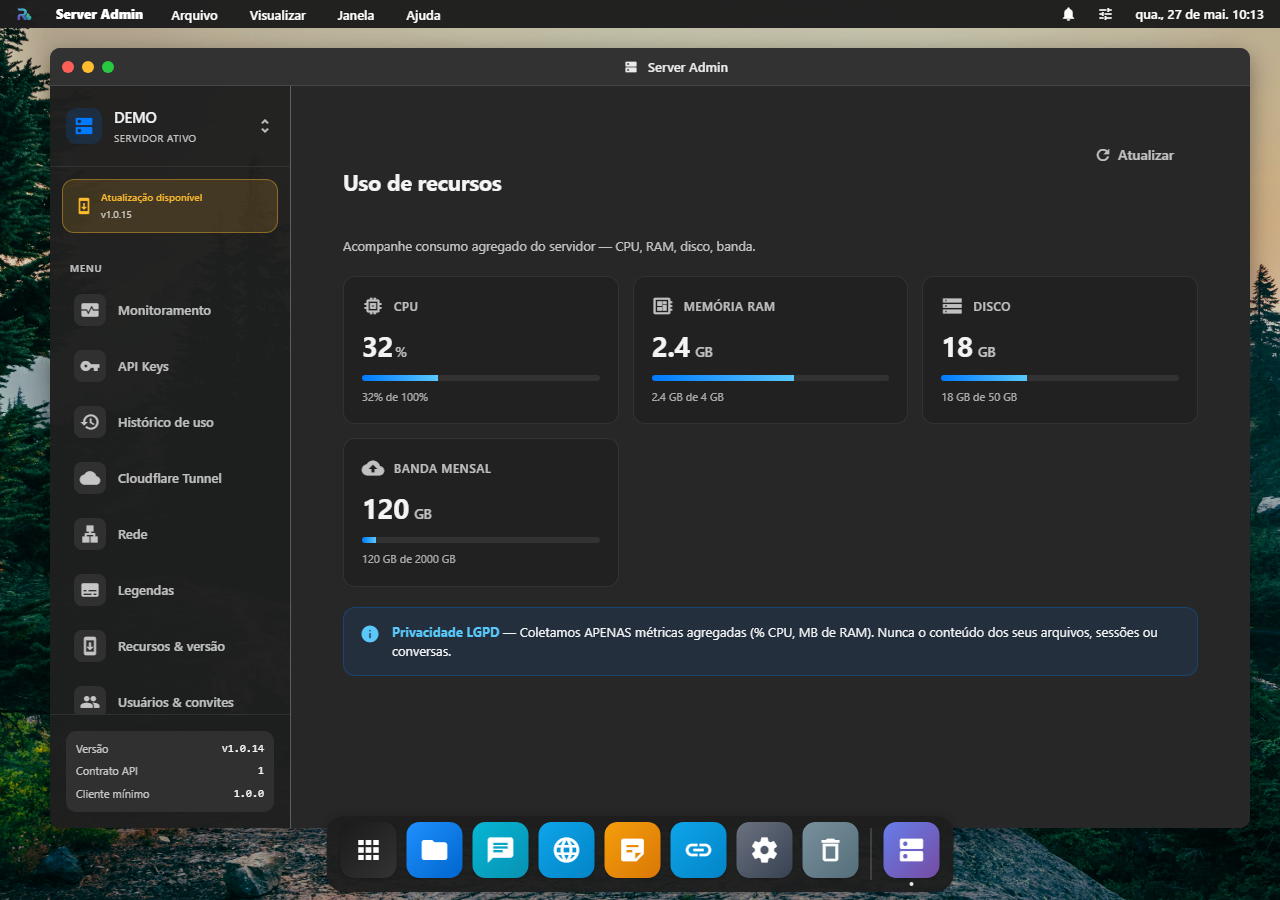The height and width of the screenshot is (900, 1280).
Task: Click the "SERVIDOR ATIVO" status label
Action: 155,139
